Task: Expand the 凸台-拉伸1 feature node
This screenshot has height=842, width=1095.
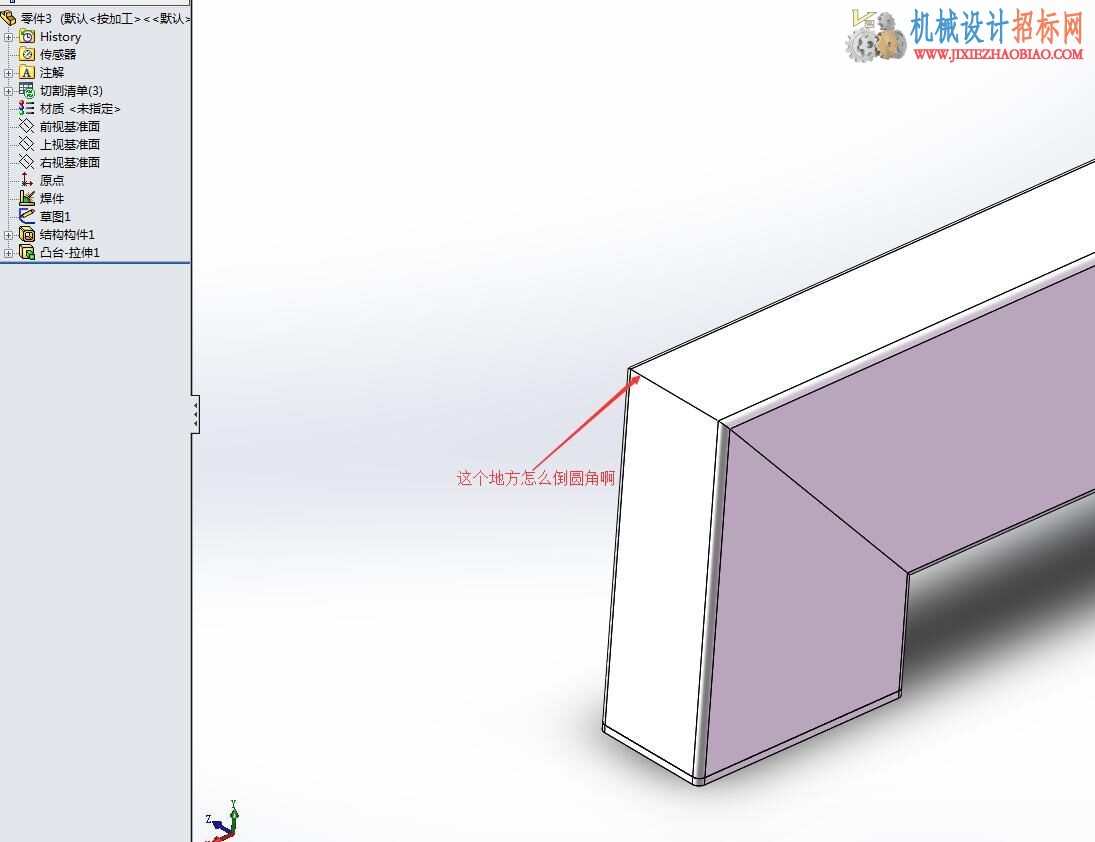Action: coord(8,253)
